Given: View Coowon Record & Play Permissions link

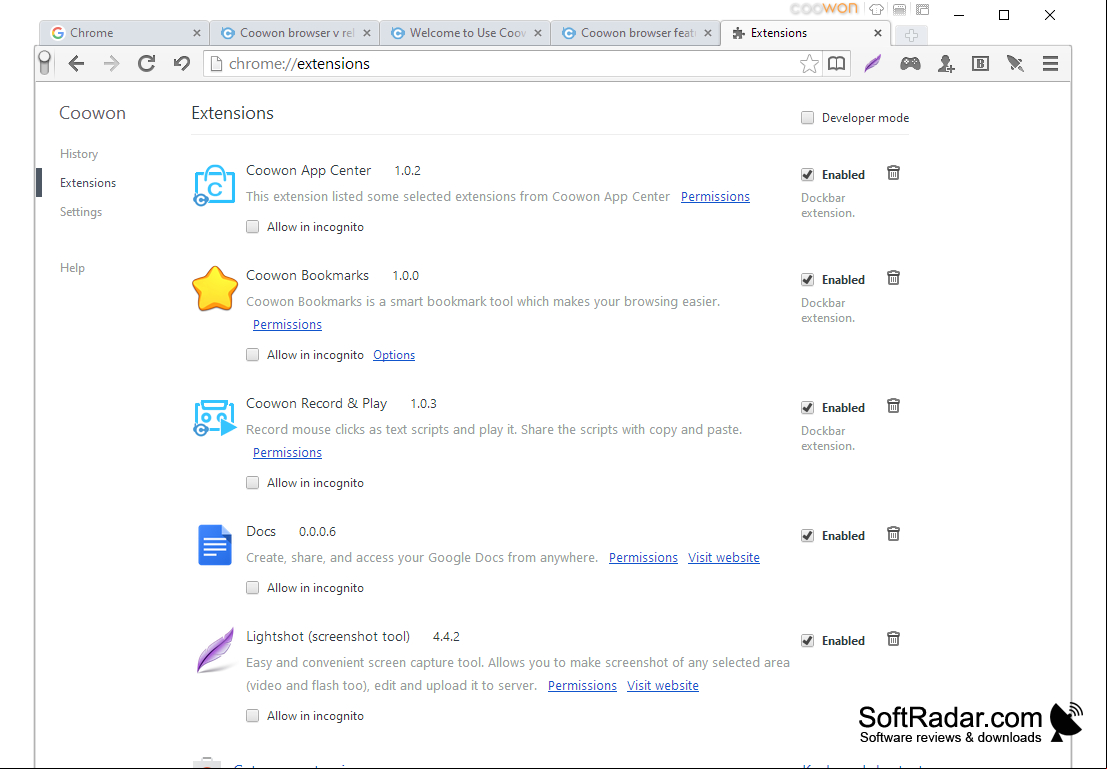Looking at the screenshot, I should pyautogui.click(x=287, y=452).
